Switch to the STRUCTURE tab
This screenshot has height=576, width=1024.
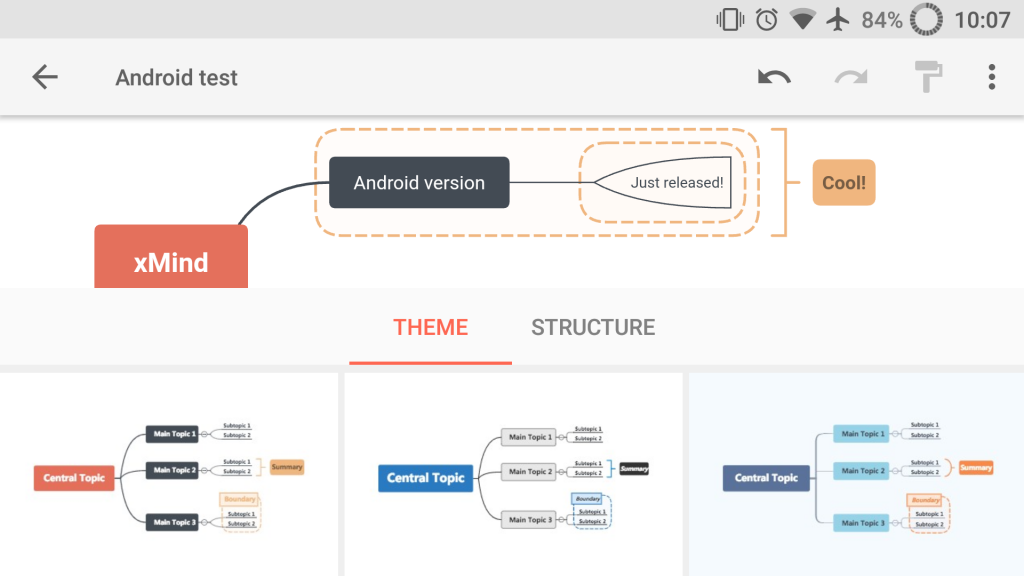(593, 327)
